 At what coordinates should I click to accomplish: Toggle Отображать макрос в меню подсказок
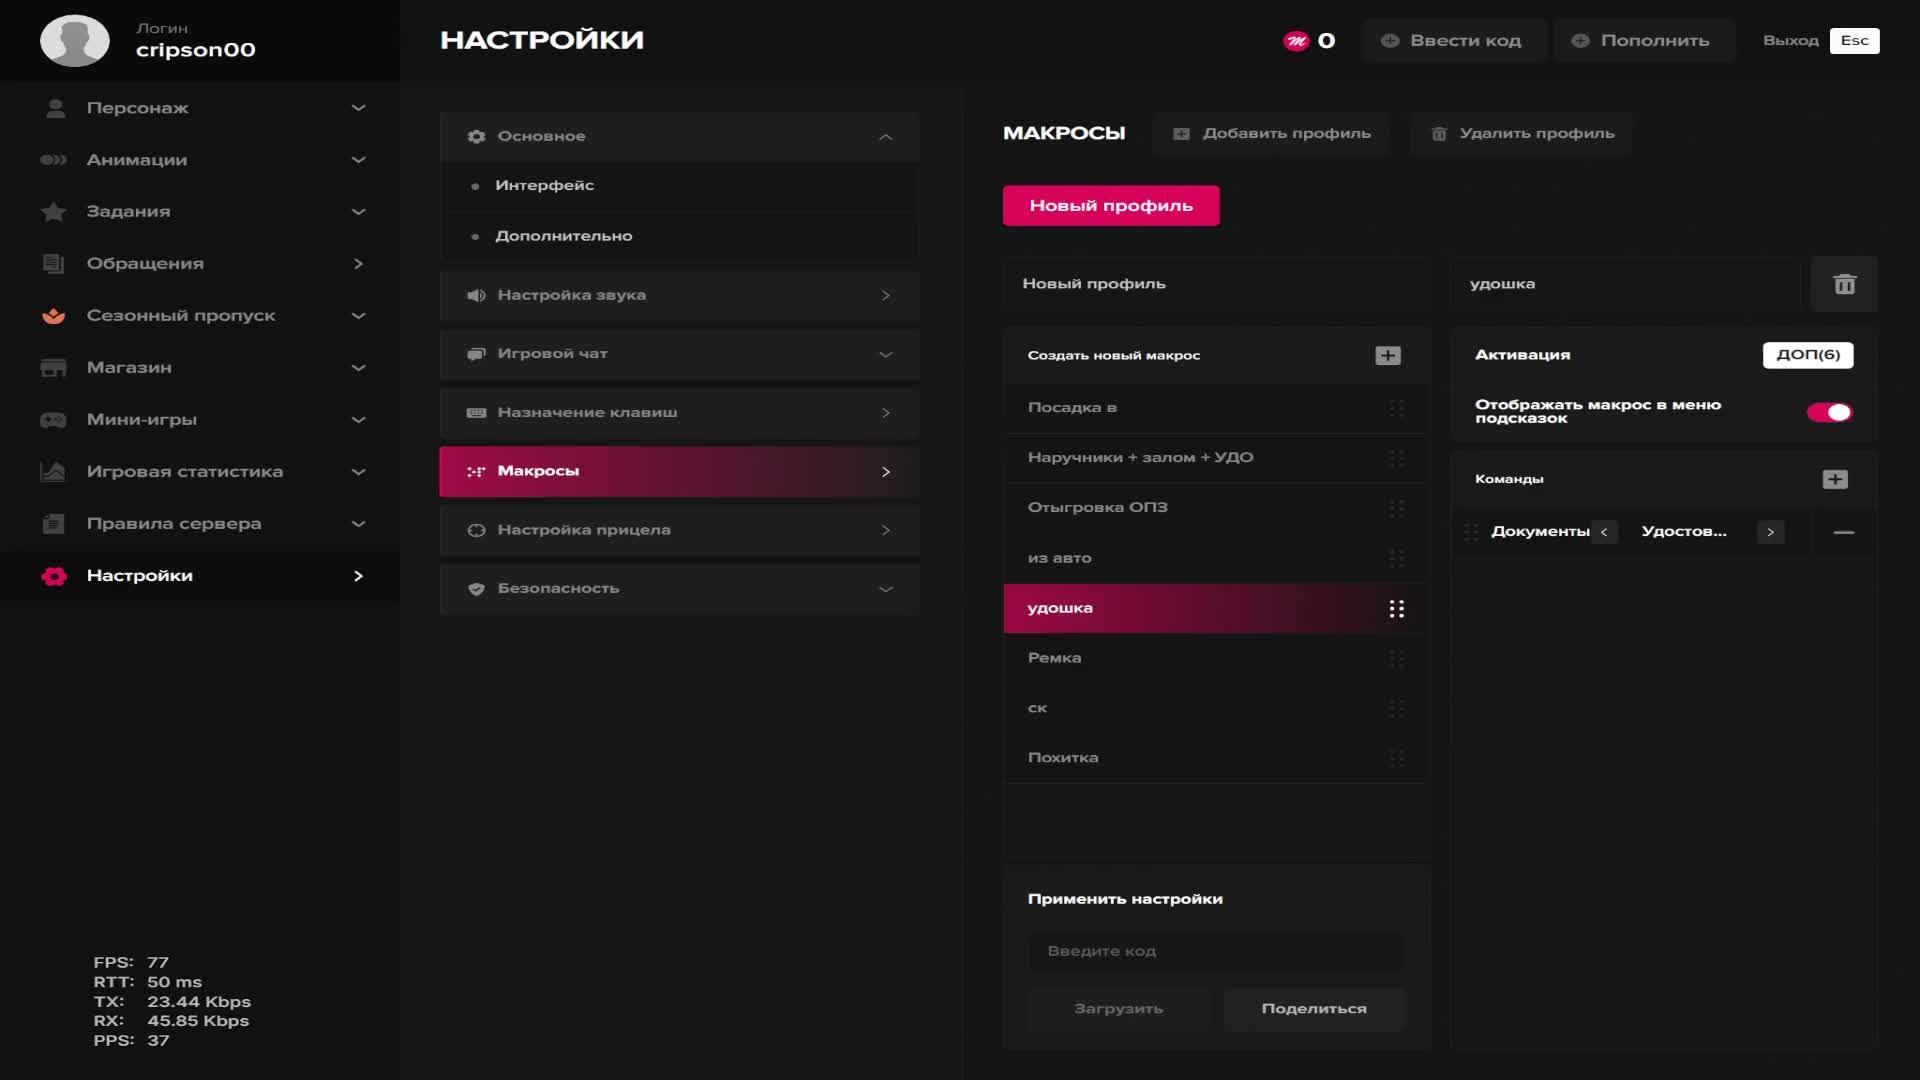pyautogui.click(x=1828, y=411)
